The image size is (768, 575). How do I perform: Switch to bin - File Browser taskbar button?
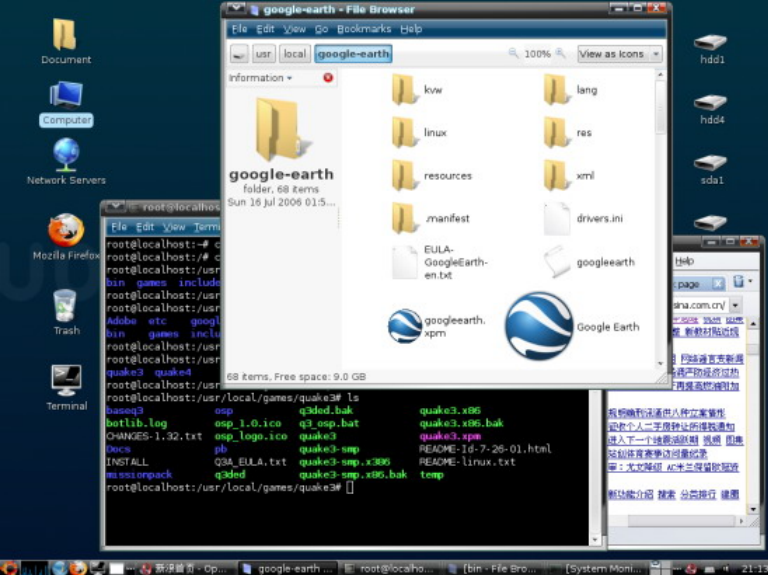(492, 569)
